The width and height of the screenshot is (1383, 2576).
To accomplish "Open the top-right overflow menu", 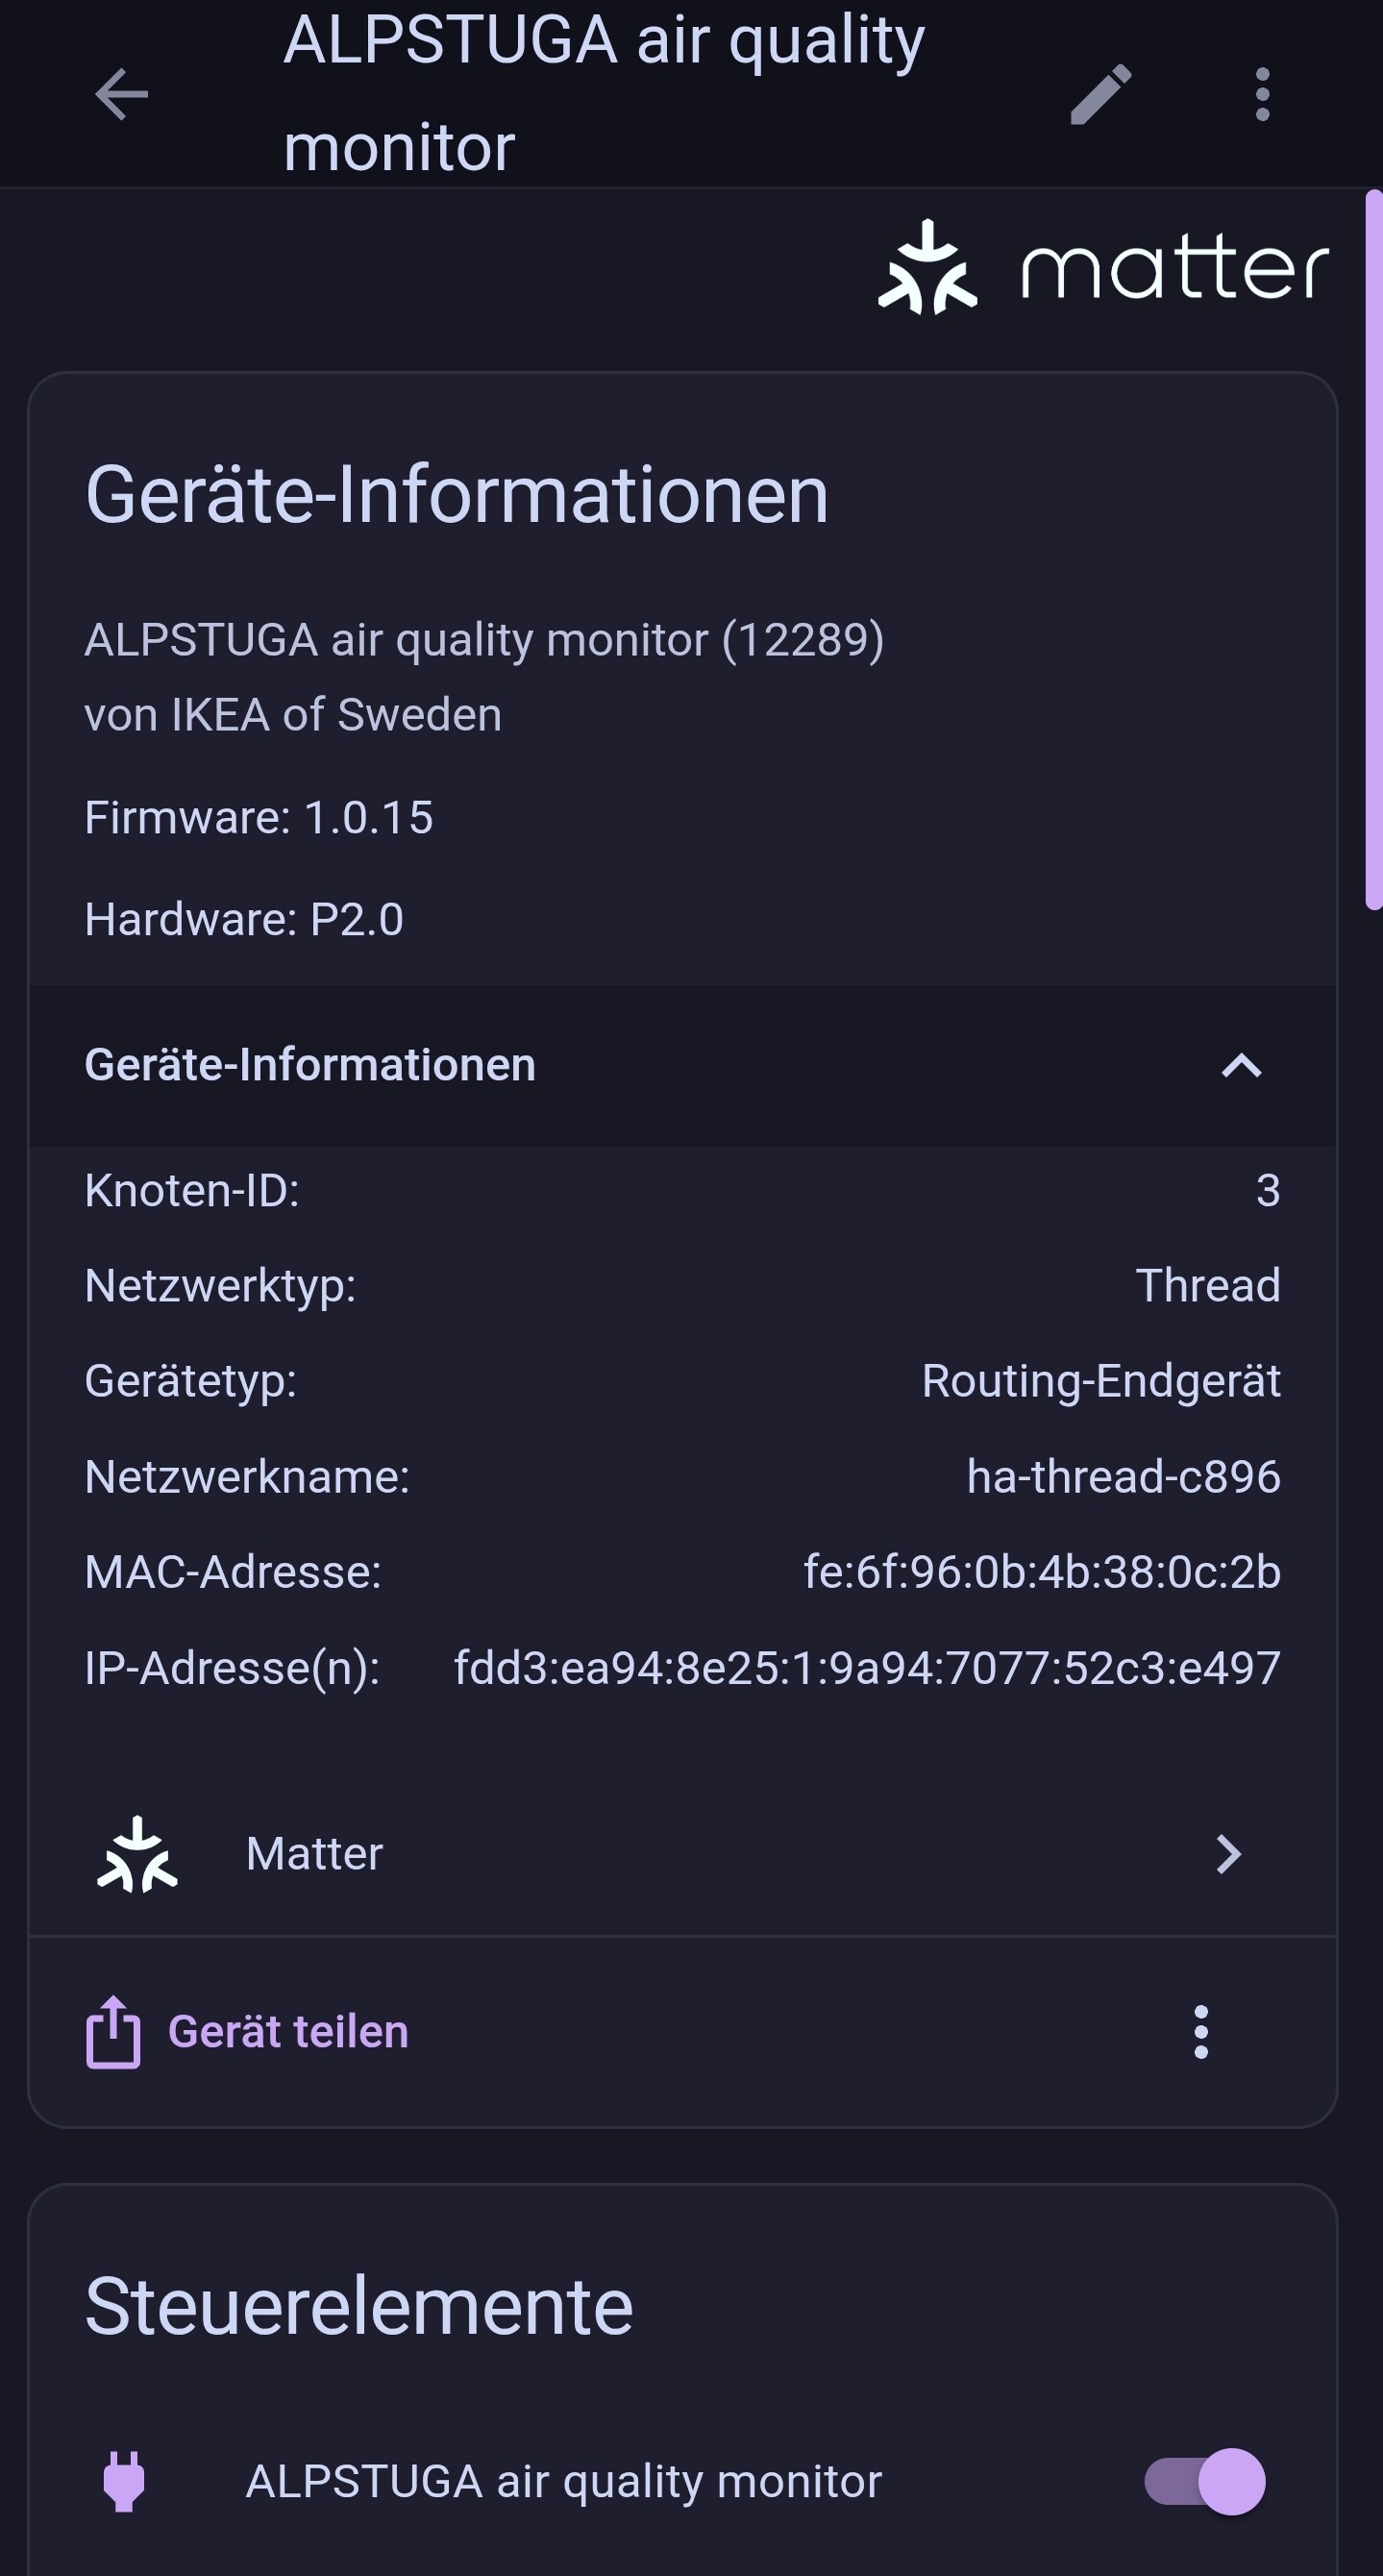I will coord(1262,95).
